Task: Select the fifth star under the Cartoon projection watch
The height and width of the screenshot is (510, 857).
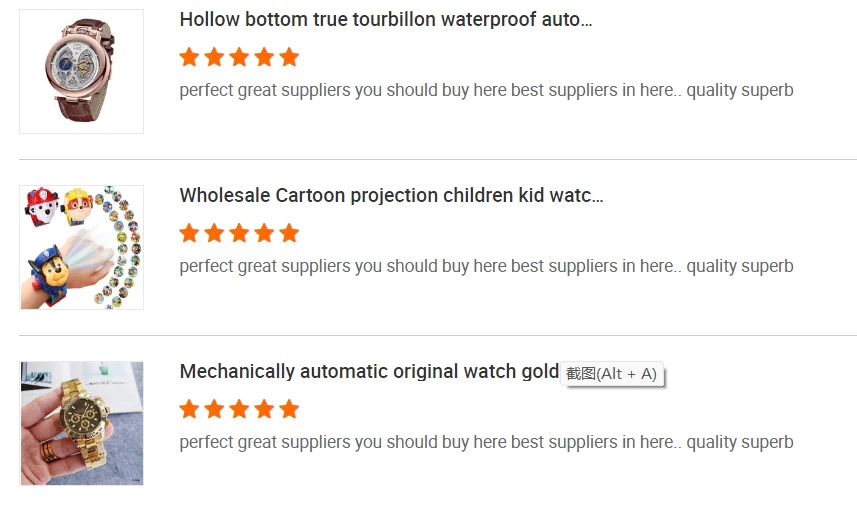Action: [289, 233]
